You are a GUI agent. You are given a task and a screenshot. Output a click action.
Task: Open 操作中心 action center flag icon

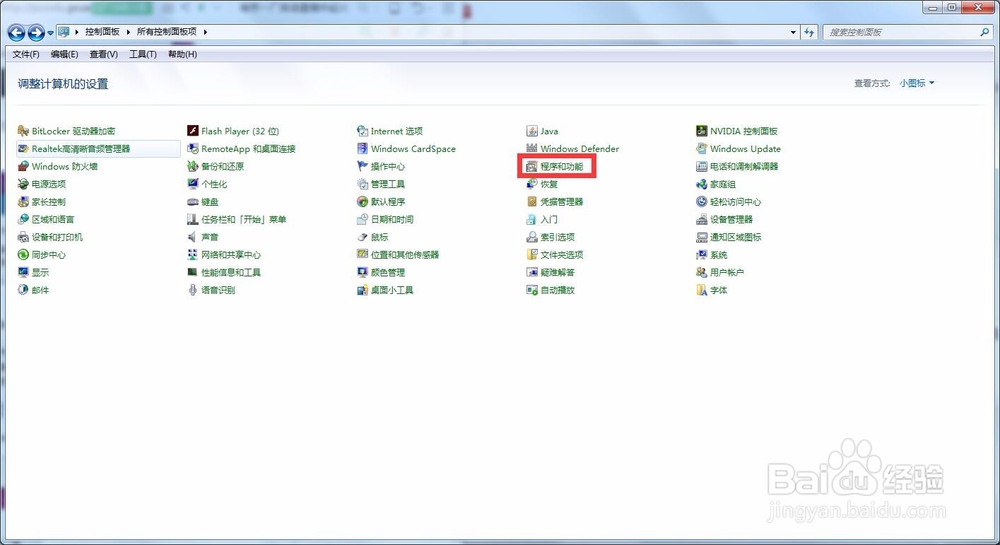[x=362, y=166]
